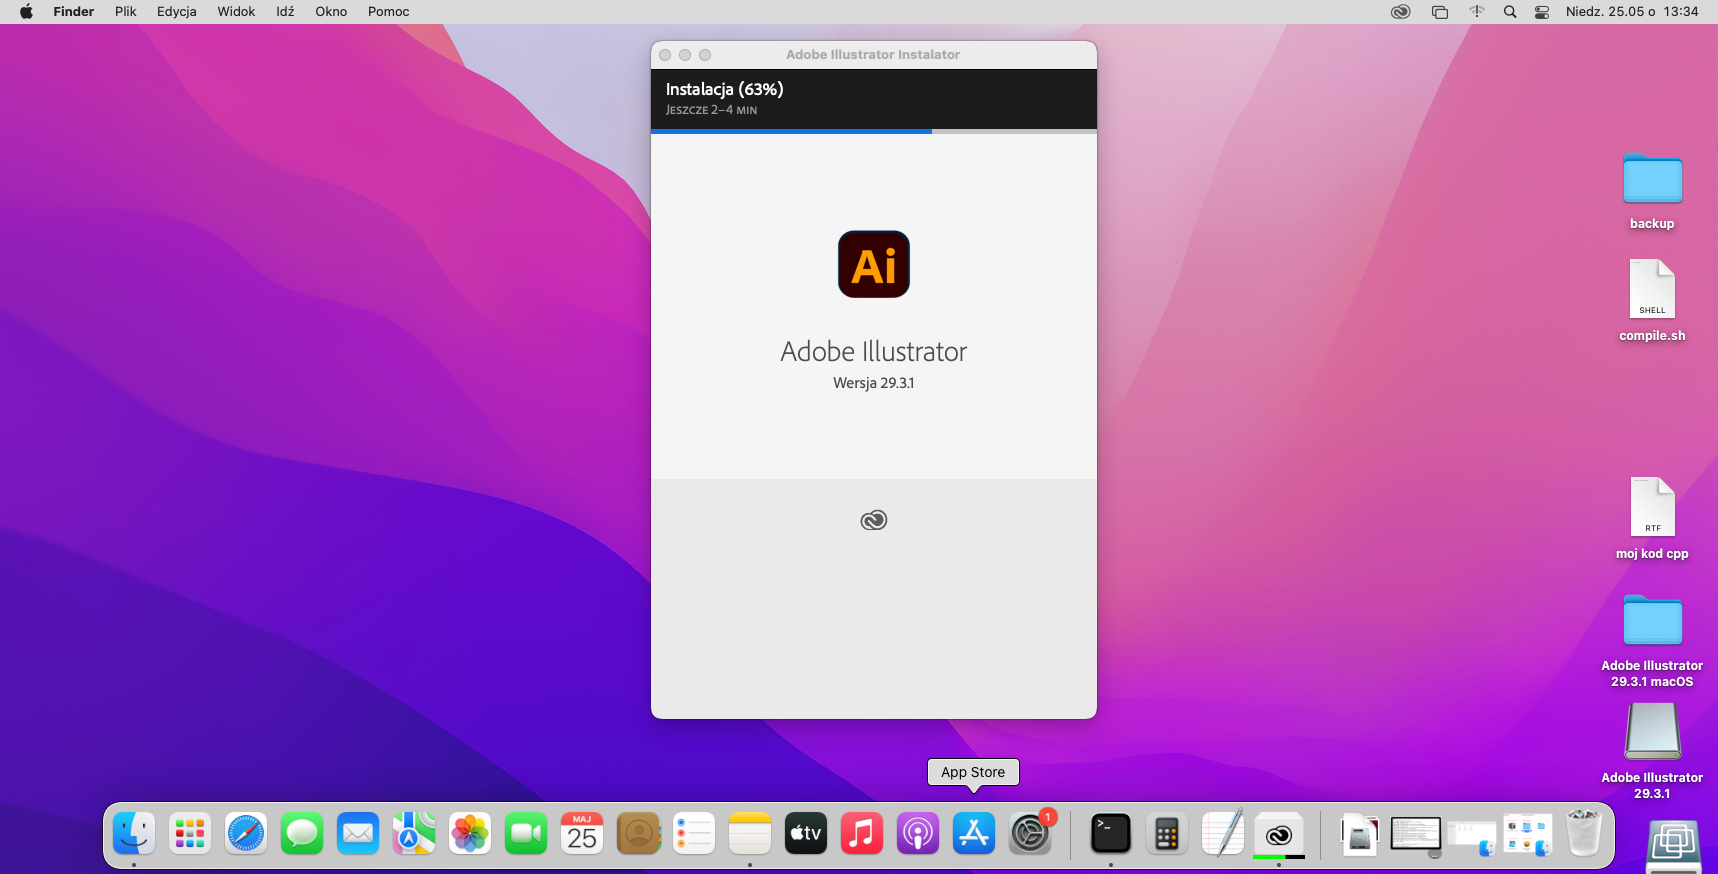
Task: Launch Apple TV from the Dock
Action: 806,833
